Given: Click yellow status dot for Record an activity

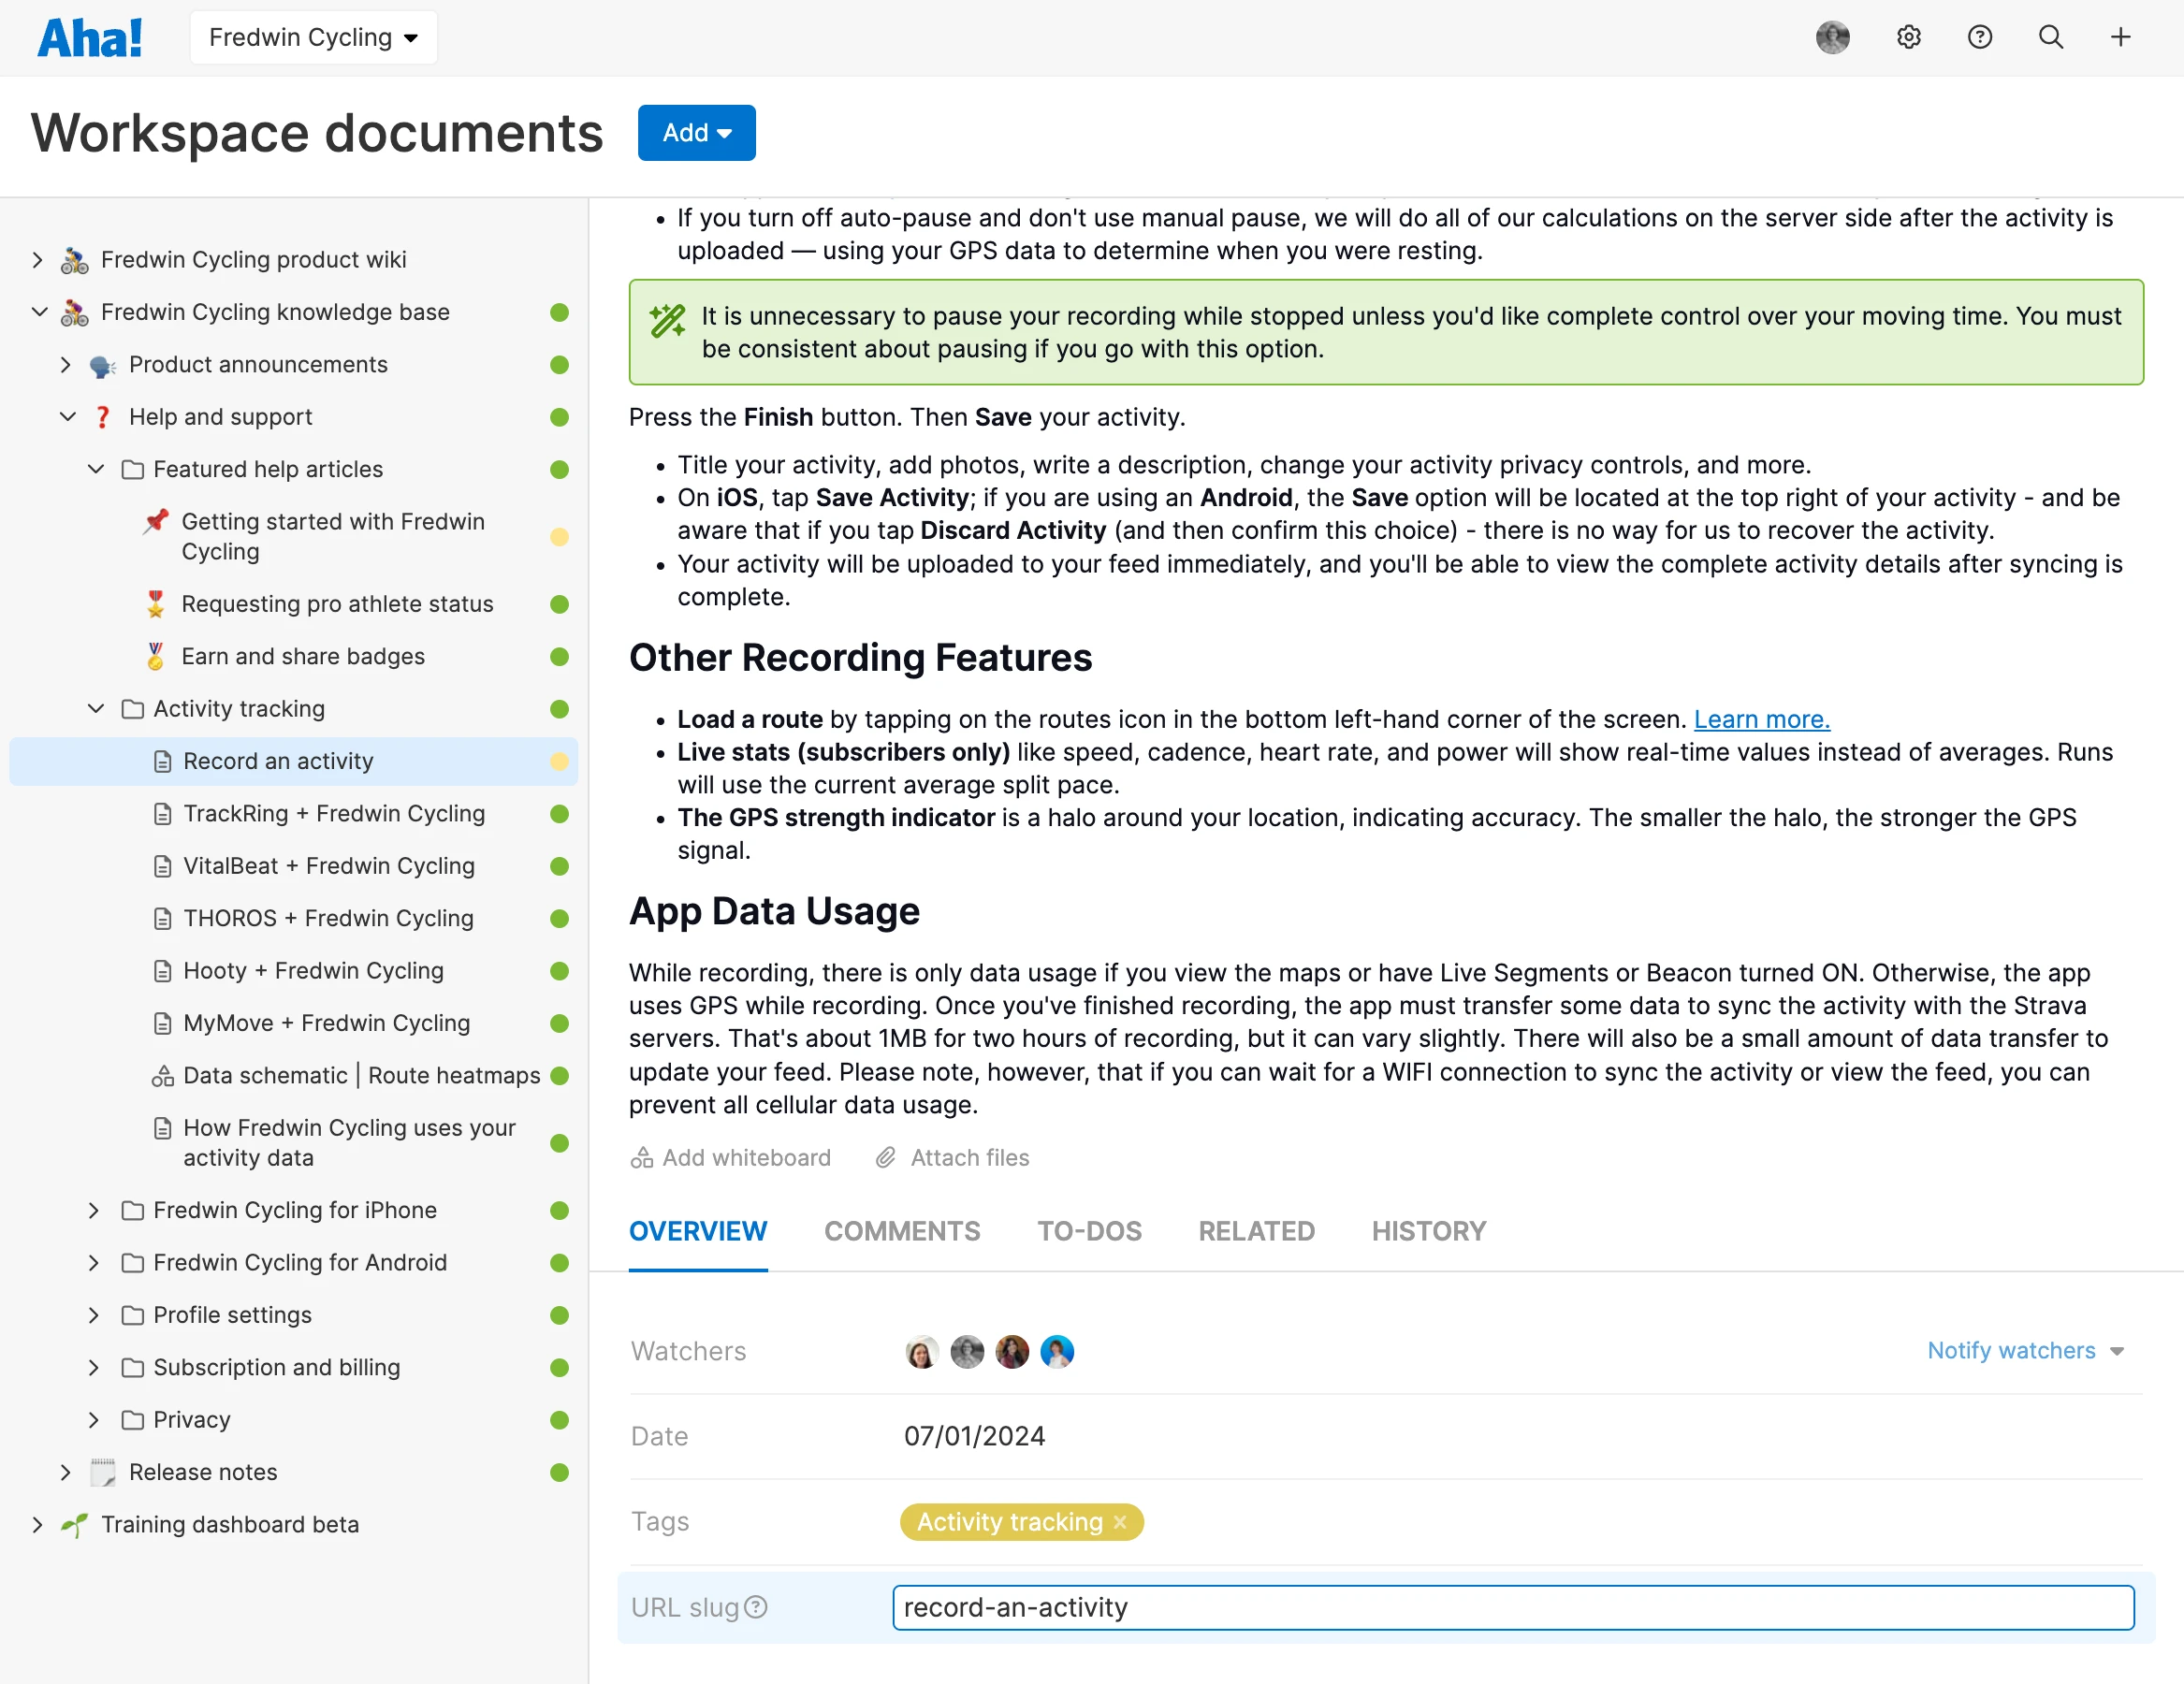Looking at the screenshot, I should [x=559, y=761].
